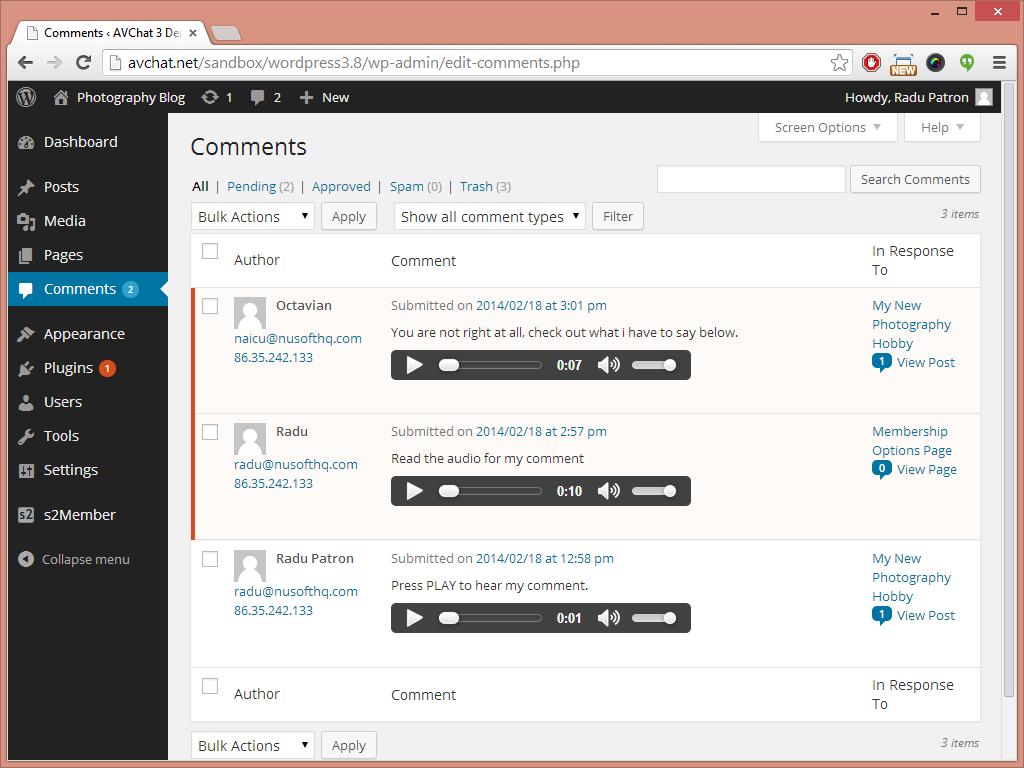Play Octavian's audio comment
Screen dimensions: 1024x768
(415, 365)
